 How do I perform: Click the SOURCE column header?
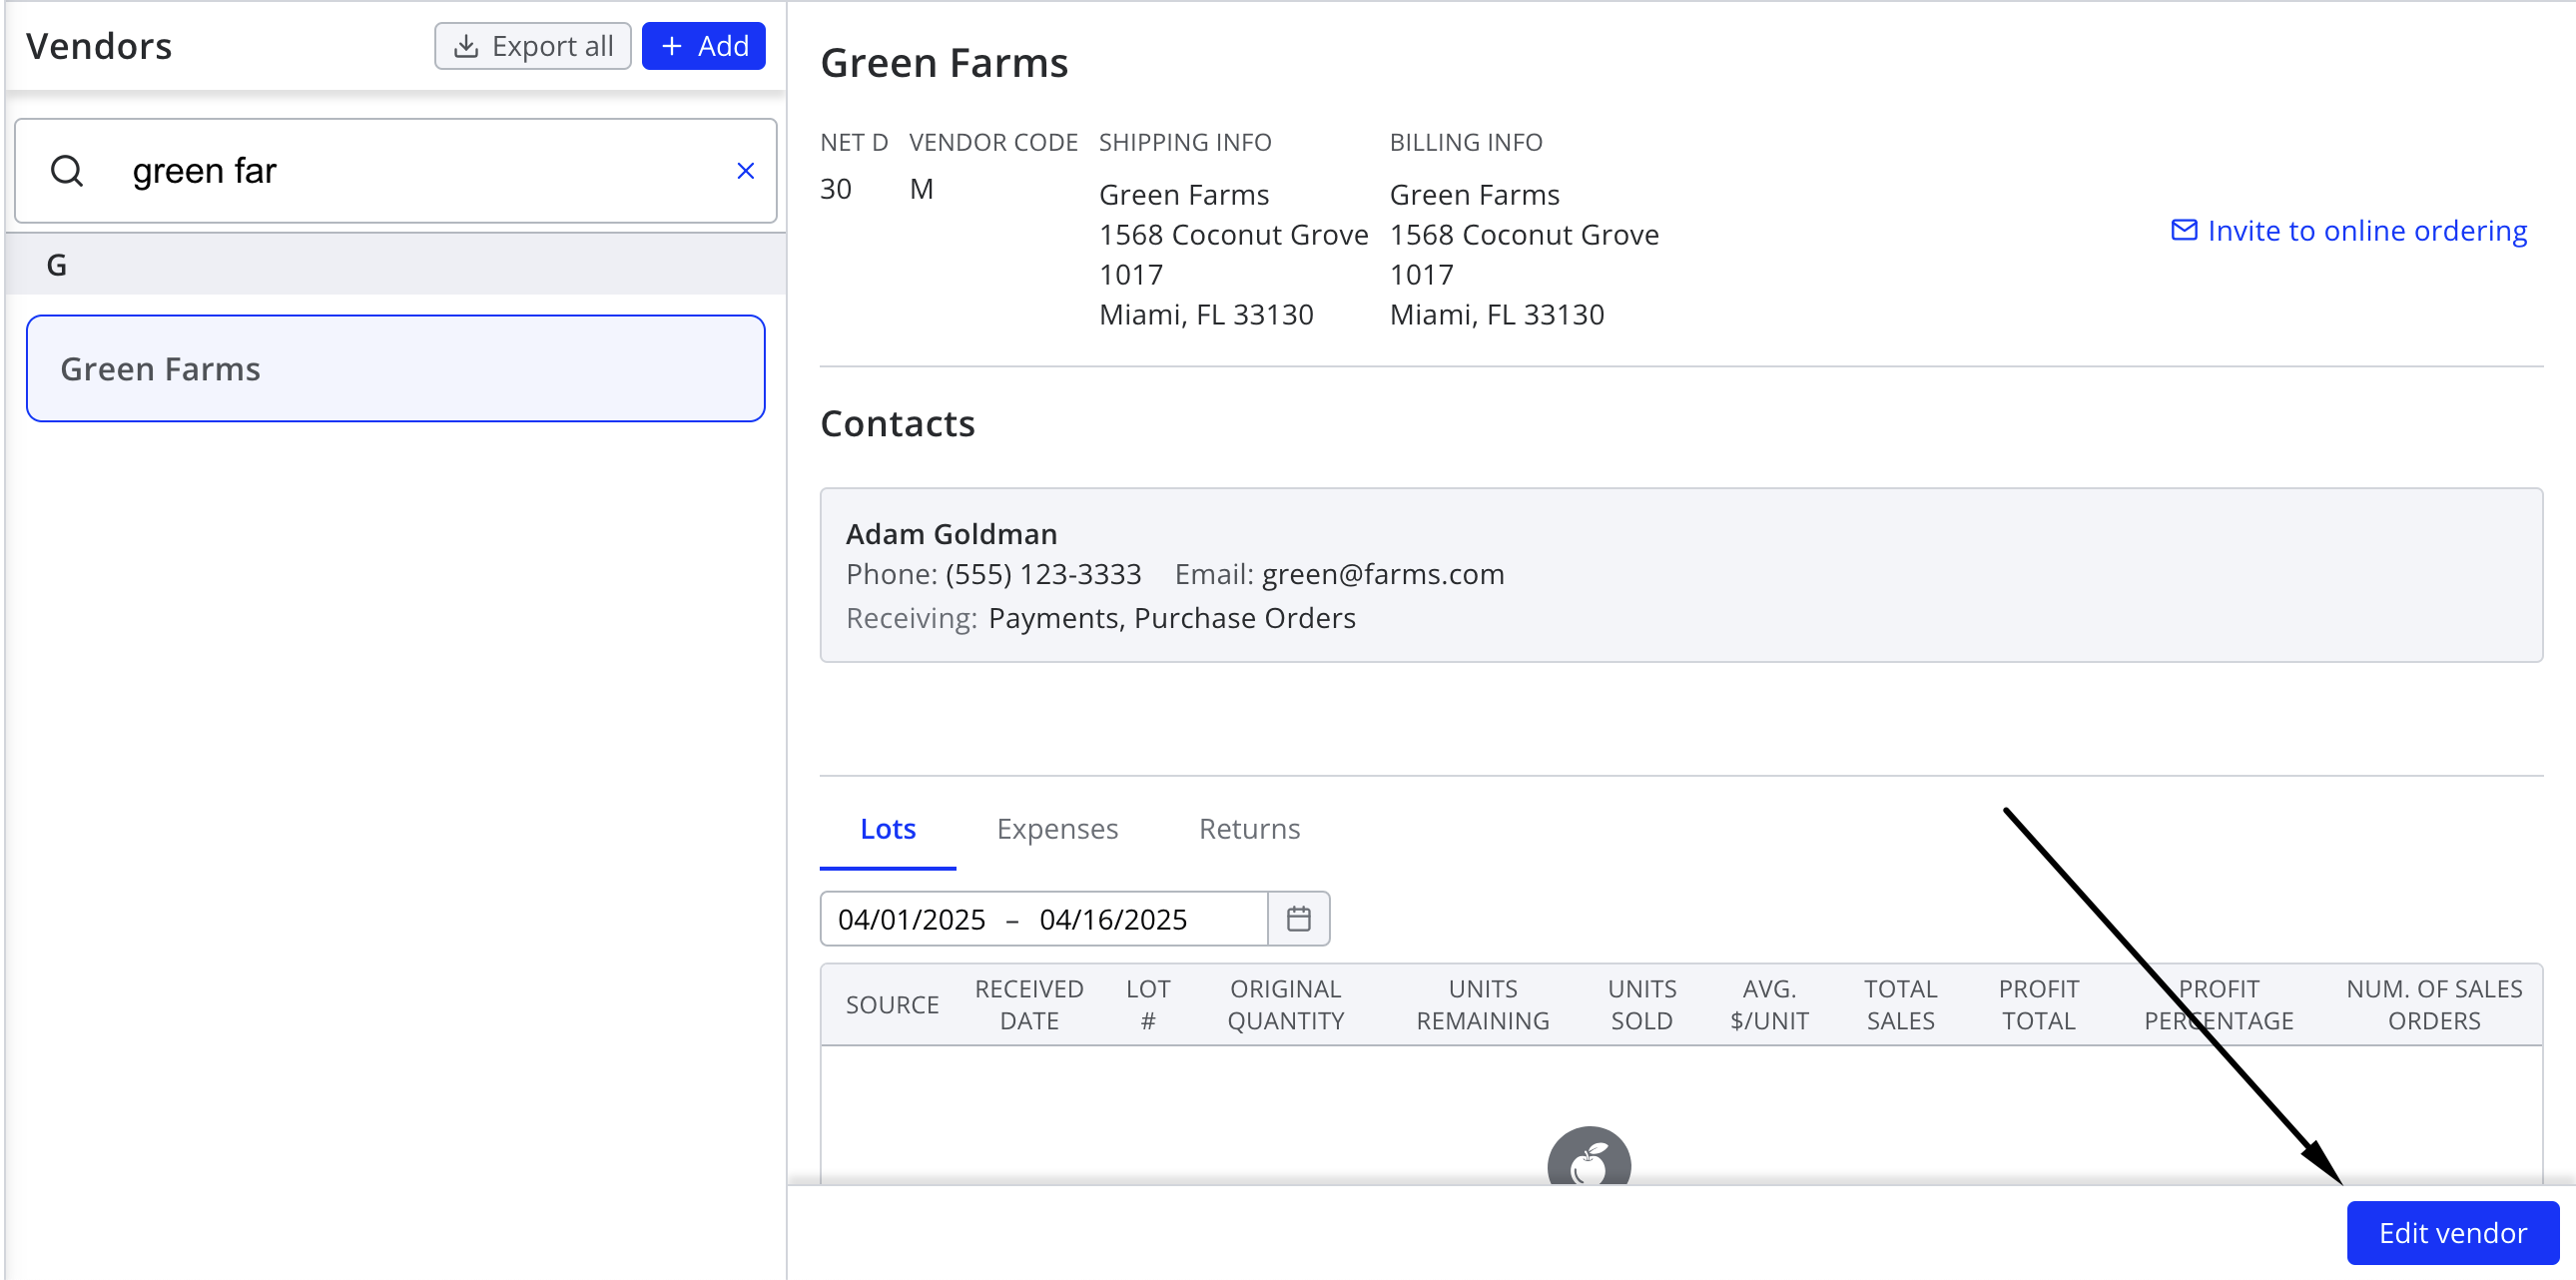pyautogui.click(x=892, y=1004)
